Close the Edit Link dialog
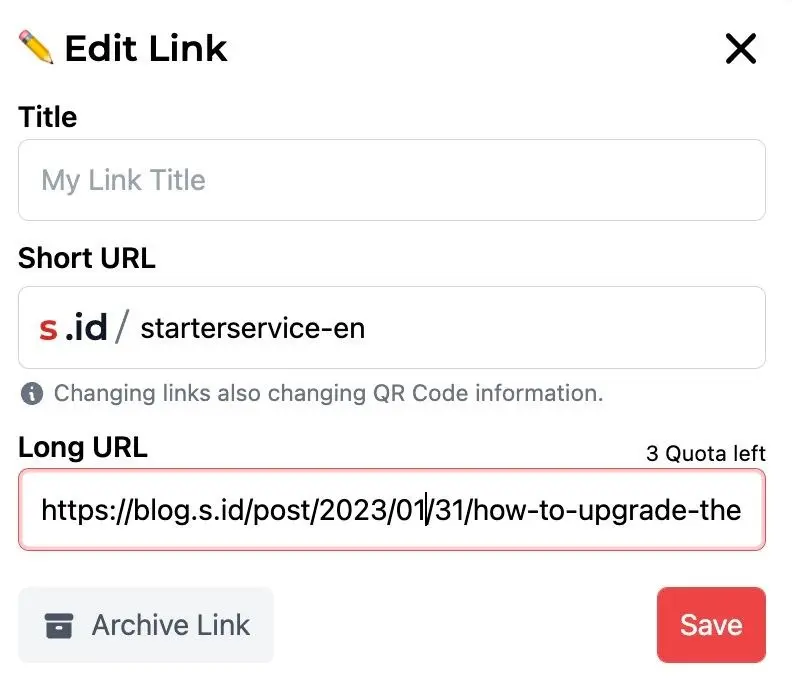 740,48
